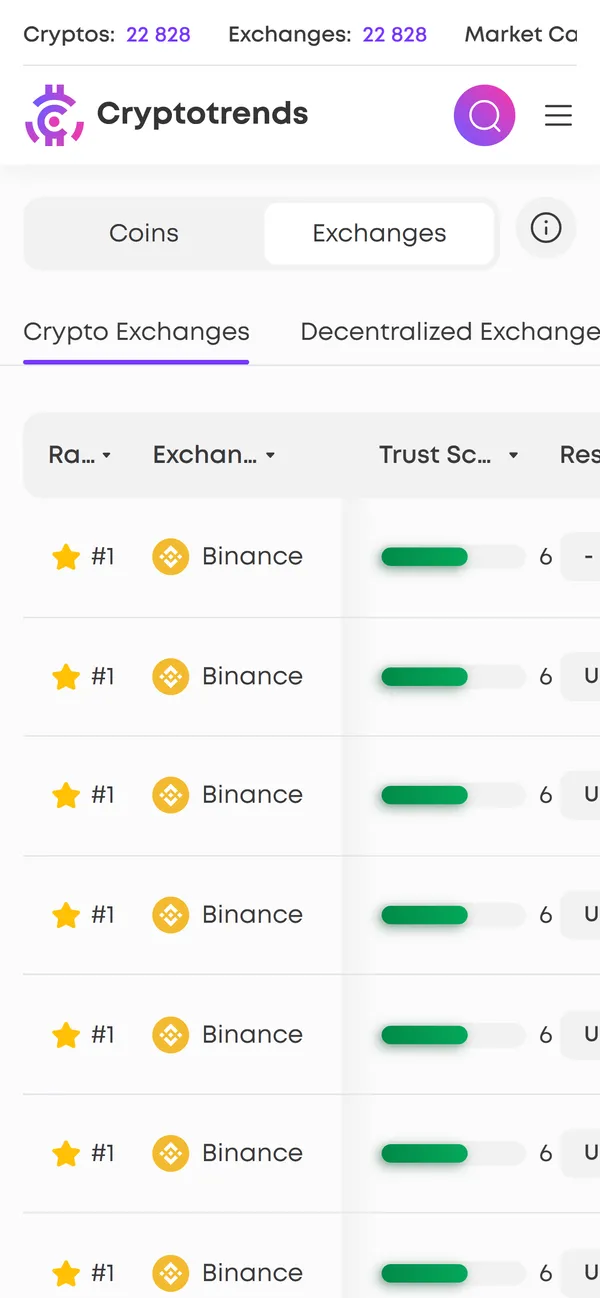This screenshot has width=600, height=1298.
Task: Open the Crypto Exchanges tab
Action: click(x=136, y=332)
